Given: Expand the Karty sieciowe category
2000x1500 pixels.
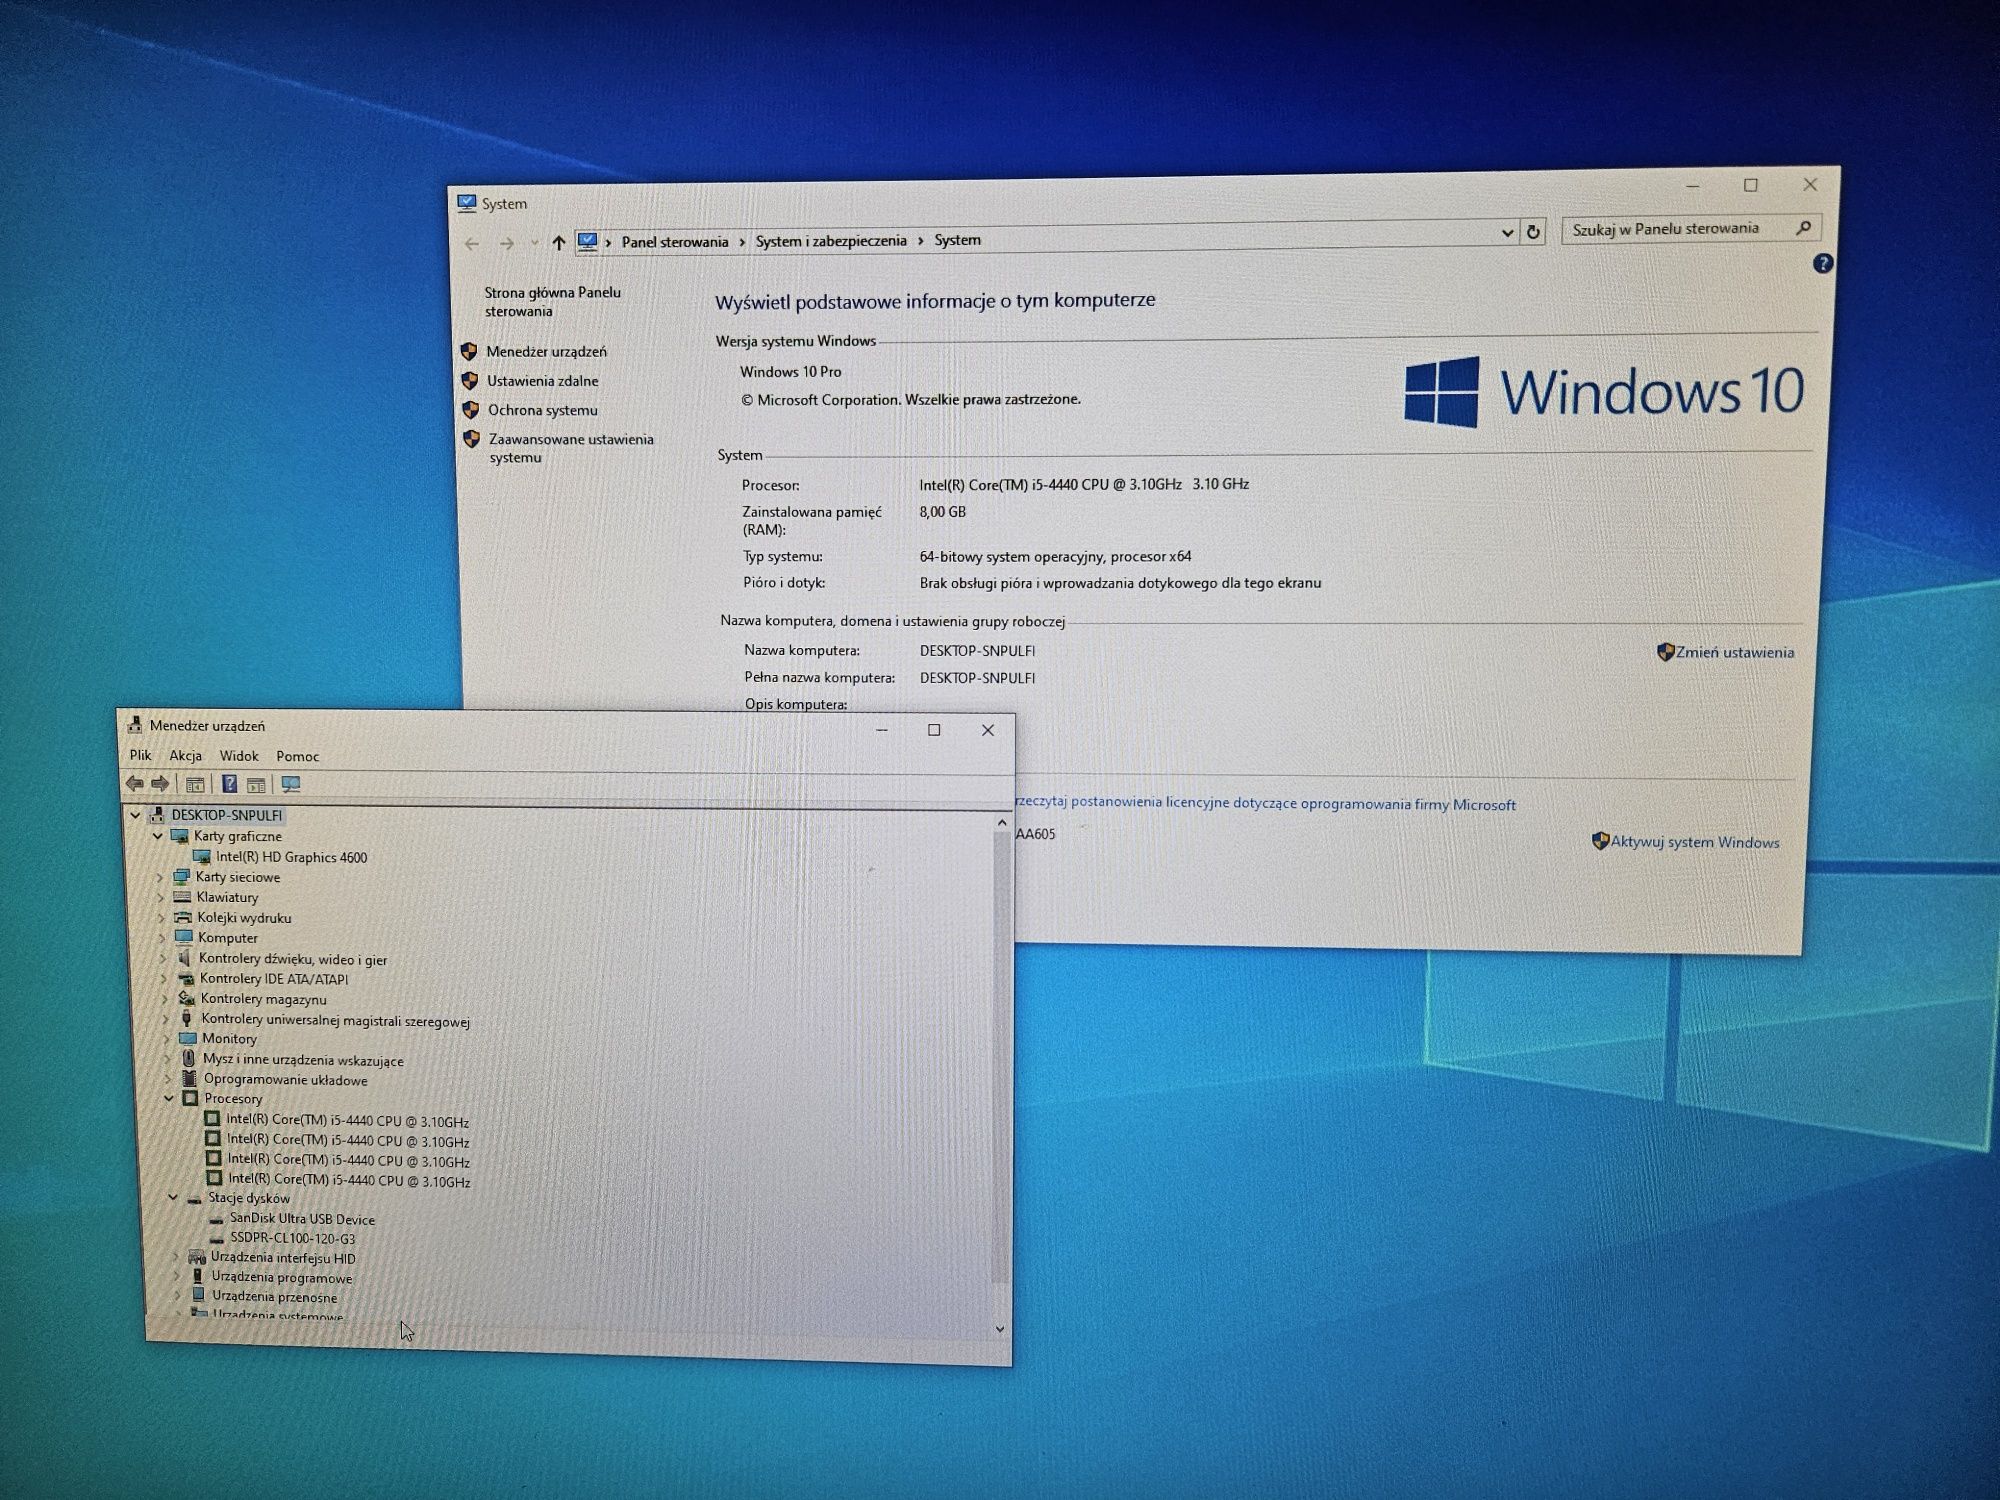Looking at the screenshot, I should tap(160, 877).
